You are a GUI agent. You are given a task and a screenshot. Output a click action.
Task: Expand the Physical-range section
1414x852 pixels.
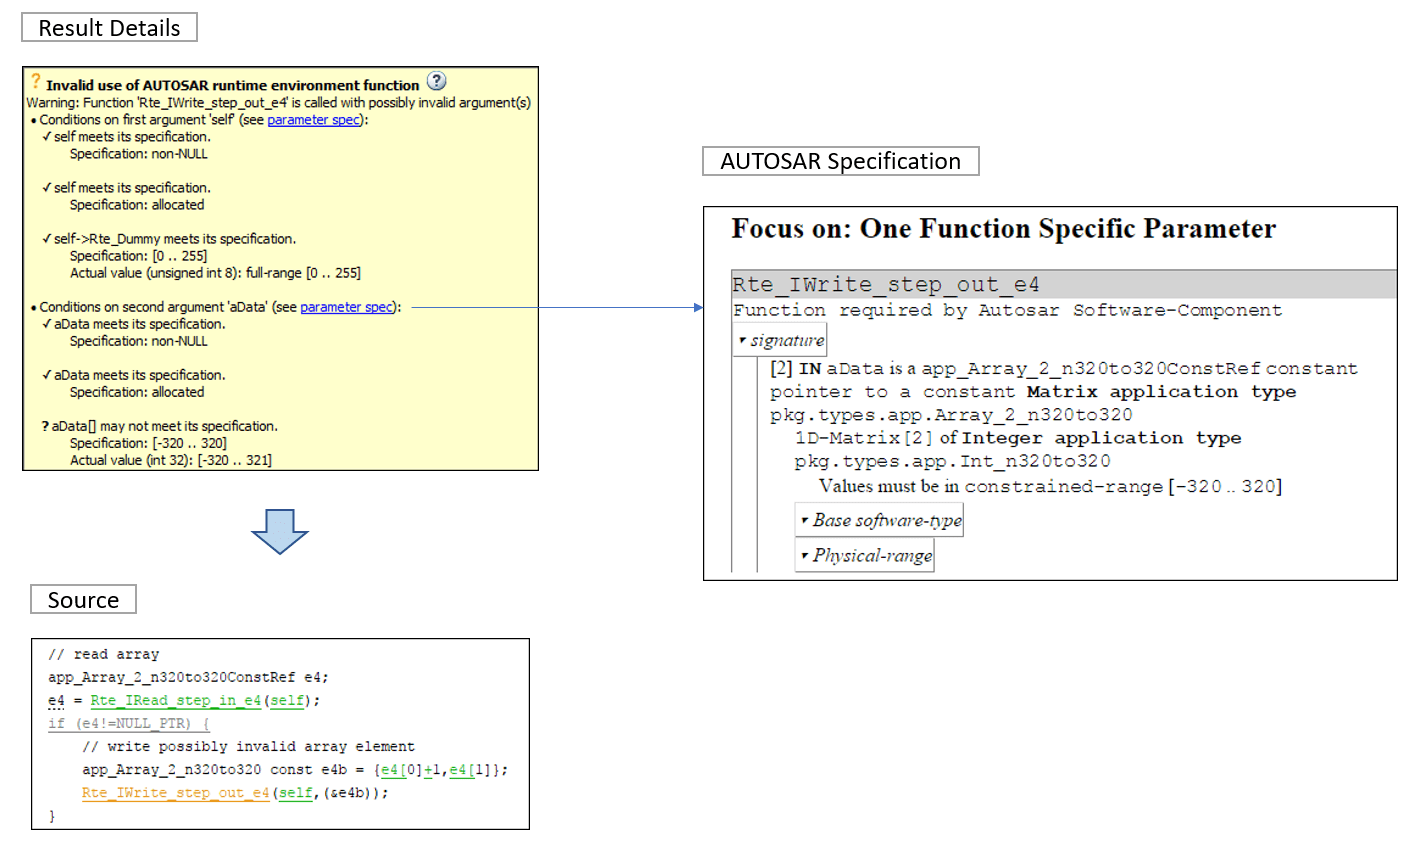865,555
